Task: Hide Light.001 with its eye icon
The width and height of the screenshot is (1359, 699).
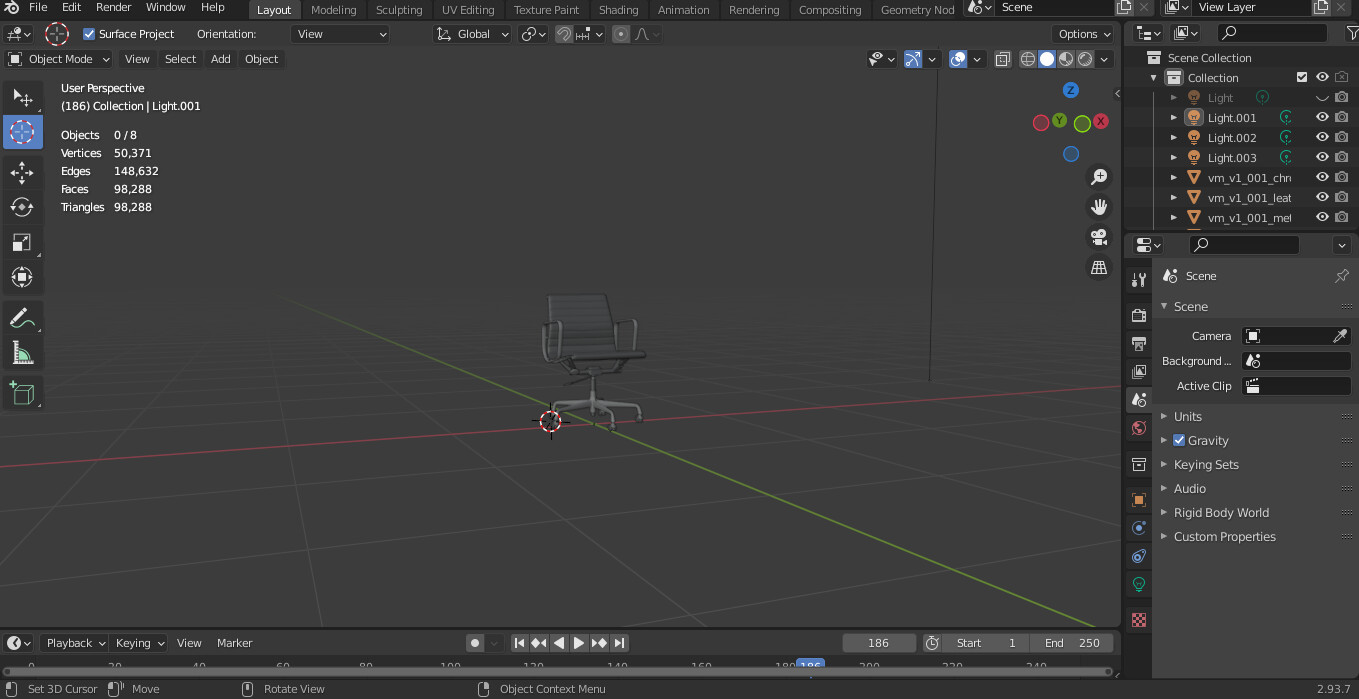Action: pos(1322,117)
